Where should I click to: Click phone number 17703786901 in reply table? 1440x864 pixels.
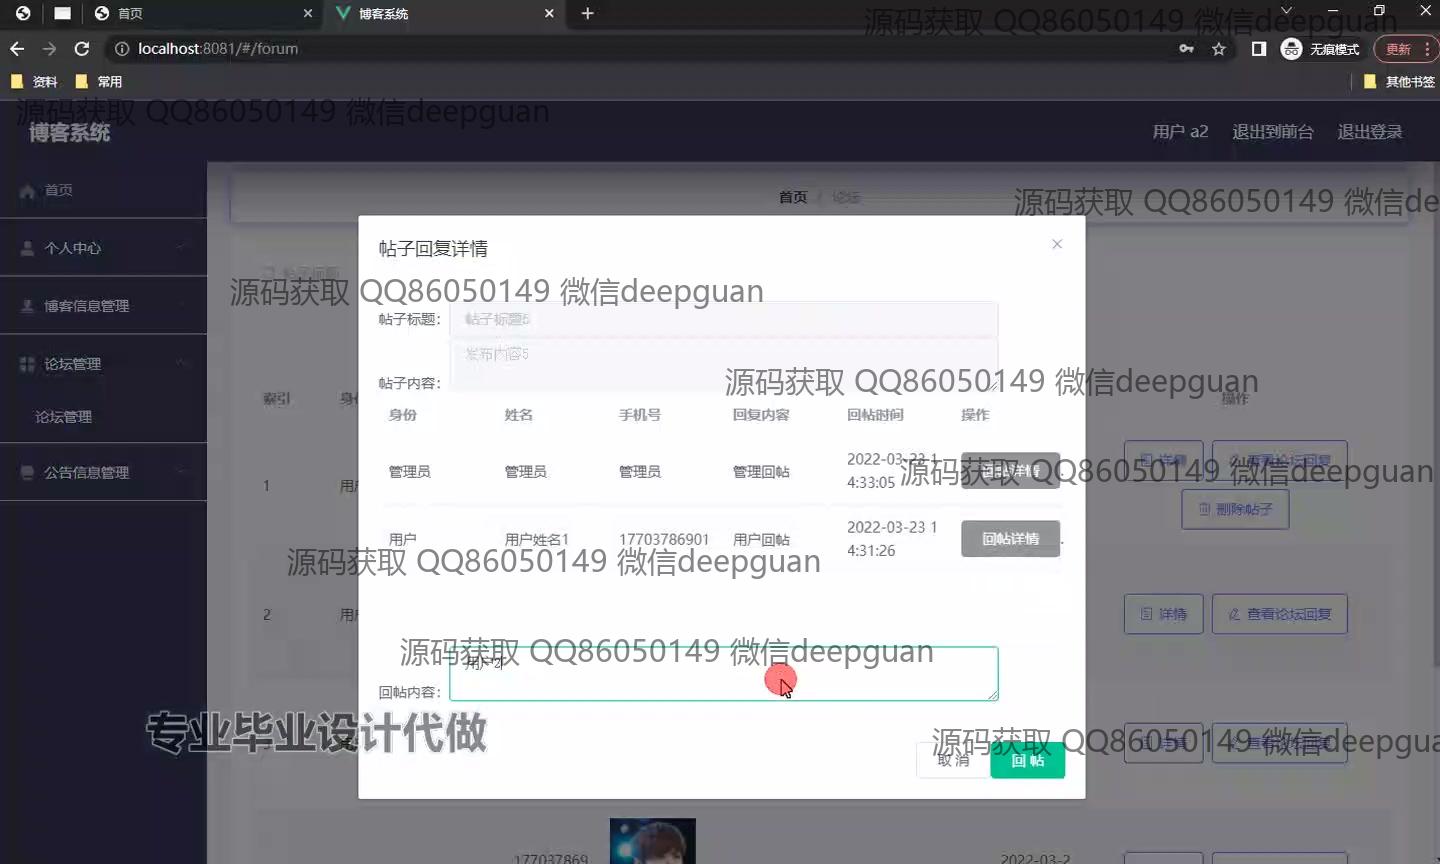(664, 539)
